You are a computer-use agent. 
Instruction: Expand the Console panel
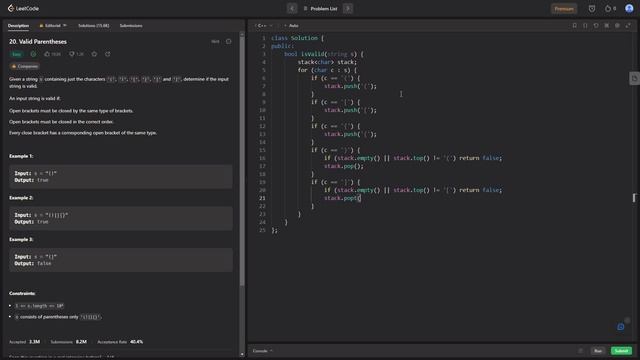262,351
